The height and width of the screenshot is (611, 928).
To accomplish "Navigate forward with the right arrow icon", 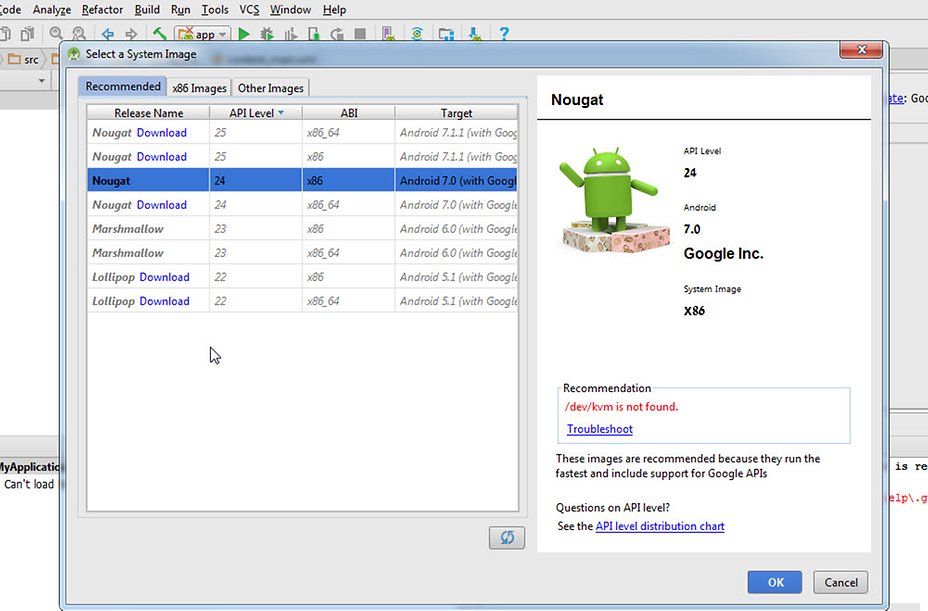I will (131, 34).
